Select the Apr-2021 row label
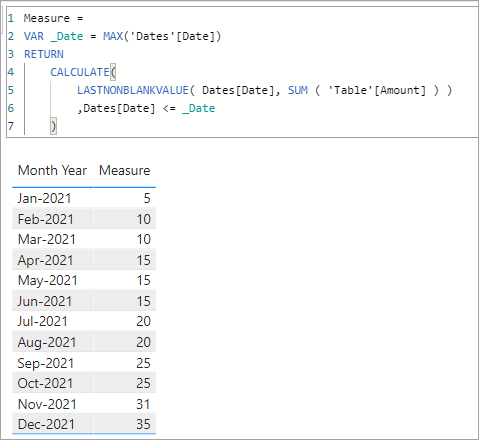The width and height of the screenshot is (479, 440). point(45,260)
